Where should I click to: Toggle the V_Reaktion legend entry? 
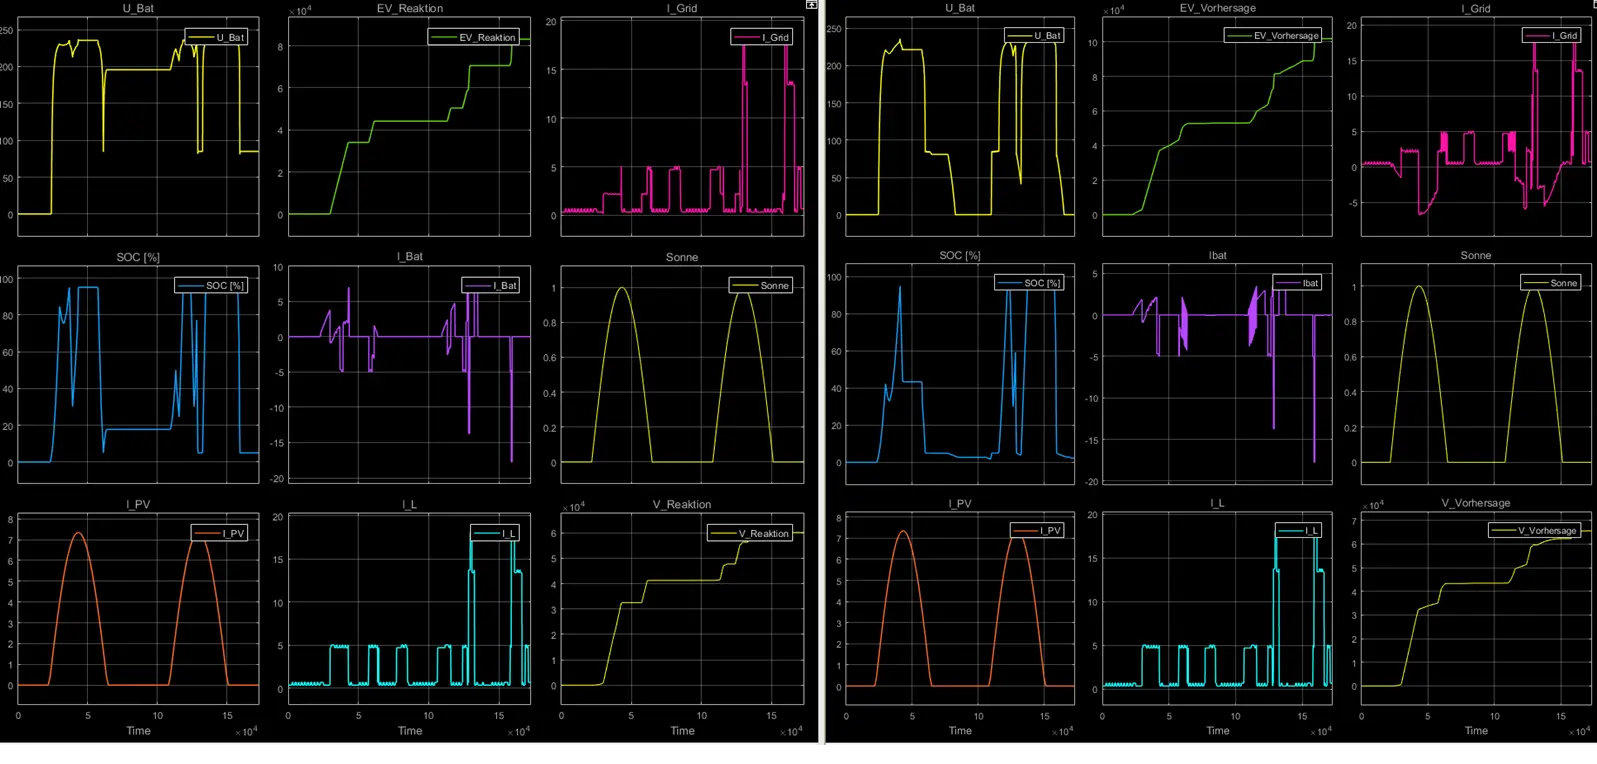tap(751, 533)
